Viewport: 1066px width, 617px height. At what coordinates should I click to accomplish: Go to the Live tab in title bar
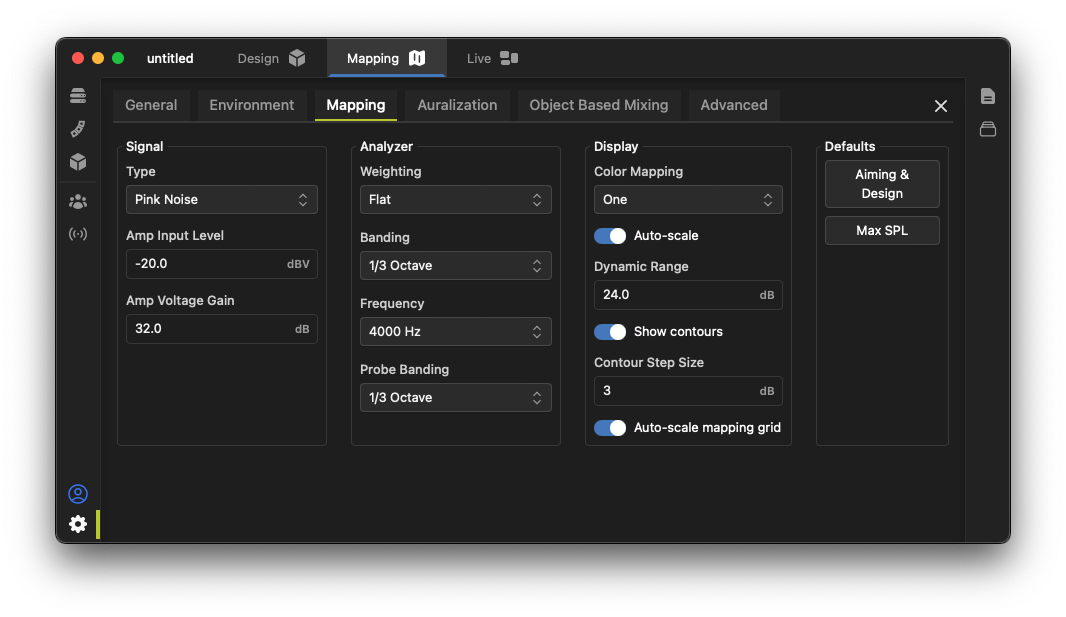point(492,58)
